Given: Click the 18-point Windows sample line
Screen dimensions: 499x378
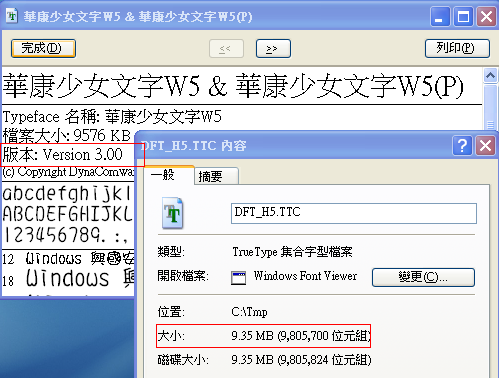Looking at the screenshot, I should coord(68,279).
